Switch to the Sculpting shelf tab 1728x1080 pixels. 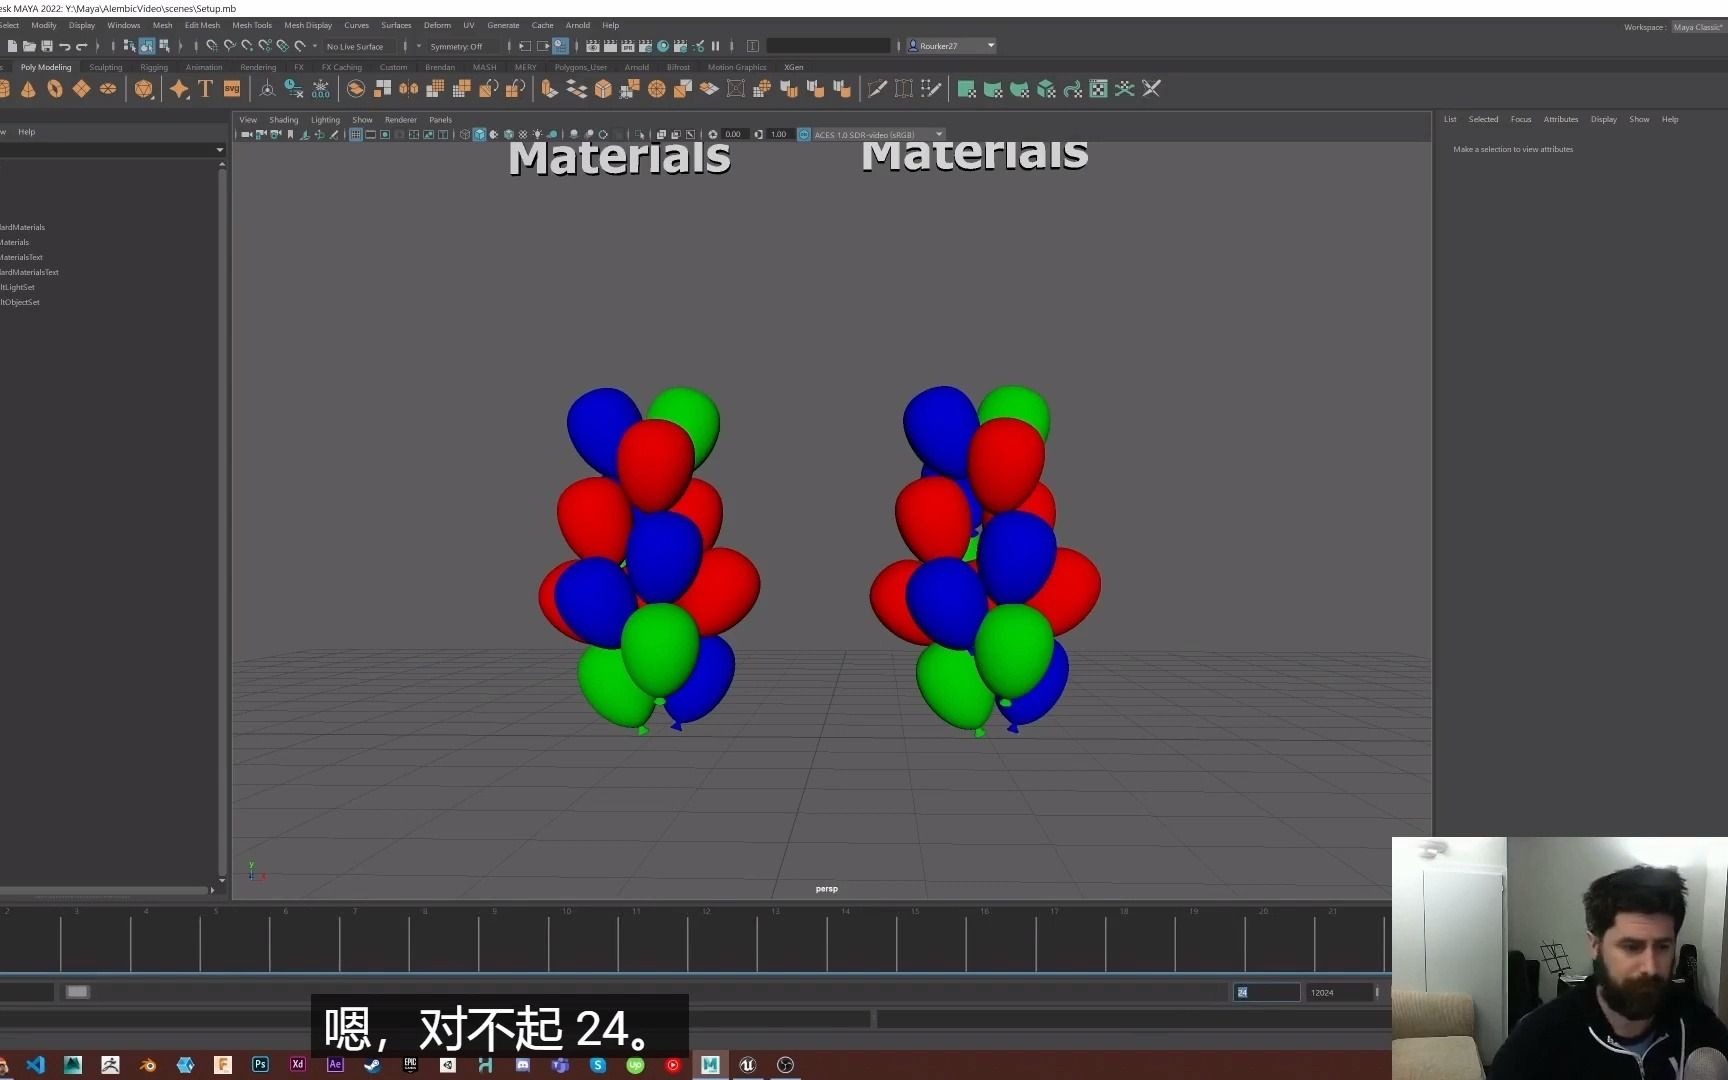pos(106,67)
